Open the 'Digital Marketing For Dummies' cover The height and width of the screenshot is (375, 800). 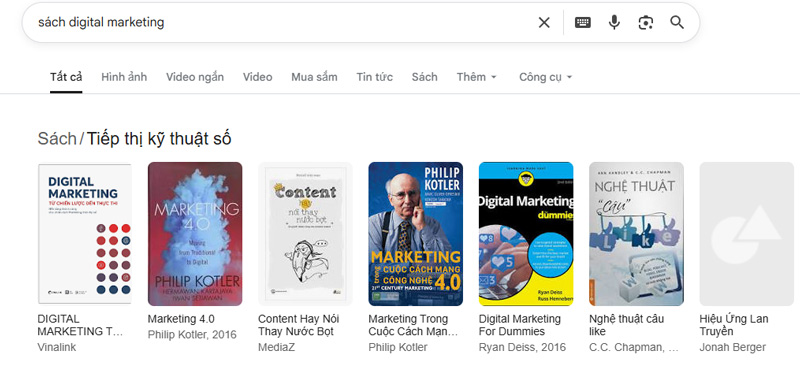(x=526, y=234)
